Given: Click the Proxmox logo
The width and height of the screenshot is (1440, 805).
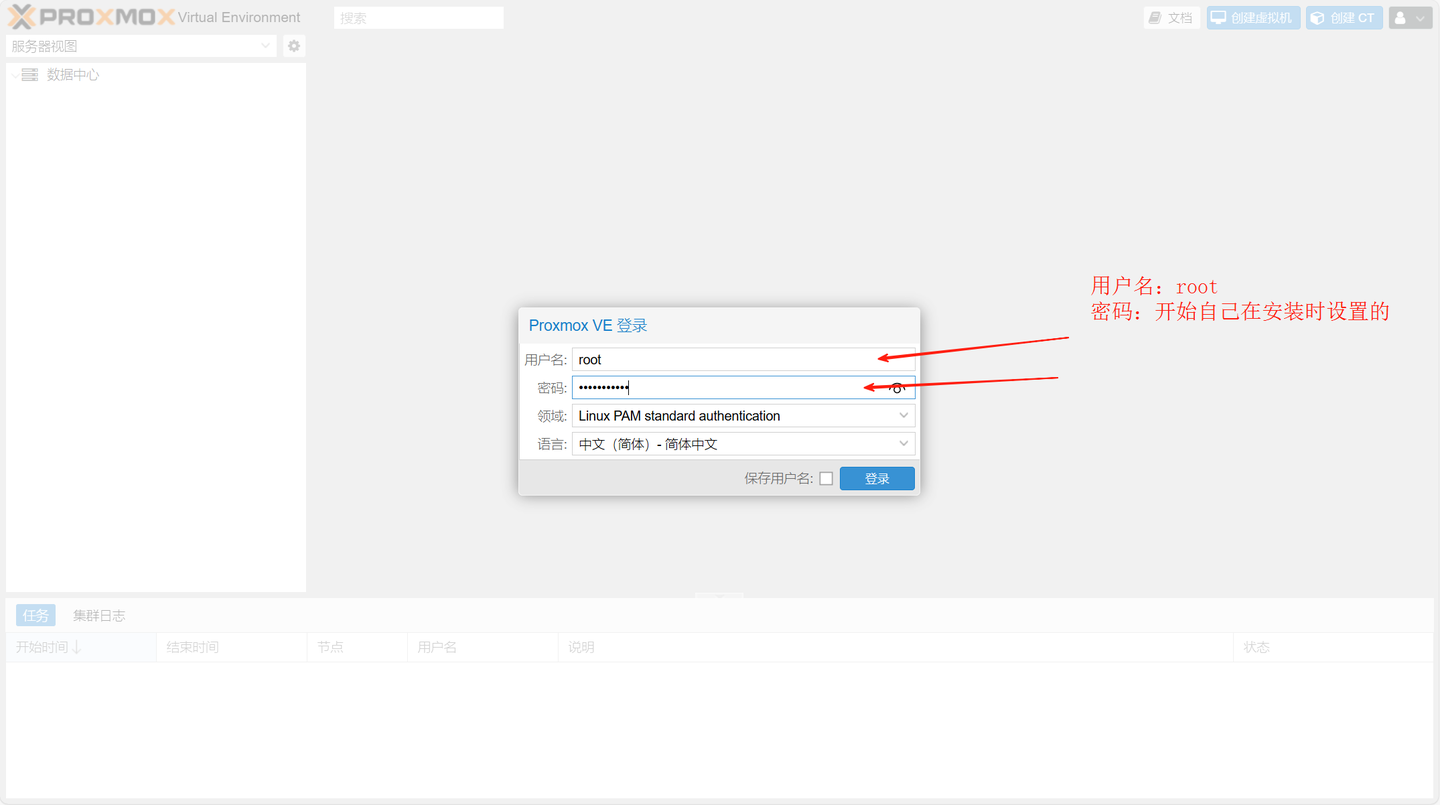Looking at the screenshot, I should pos(91,17).
